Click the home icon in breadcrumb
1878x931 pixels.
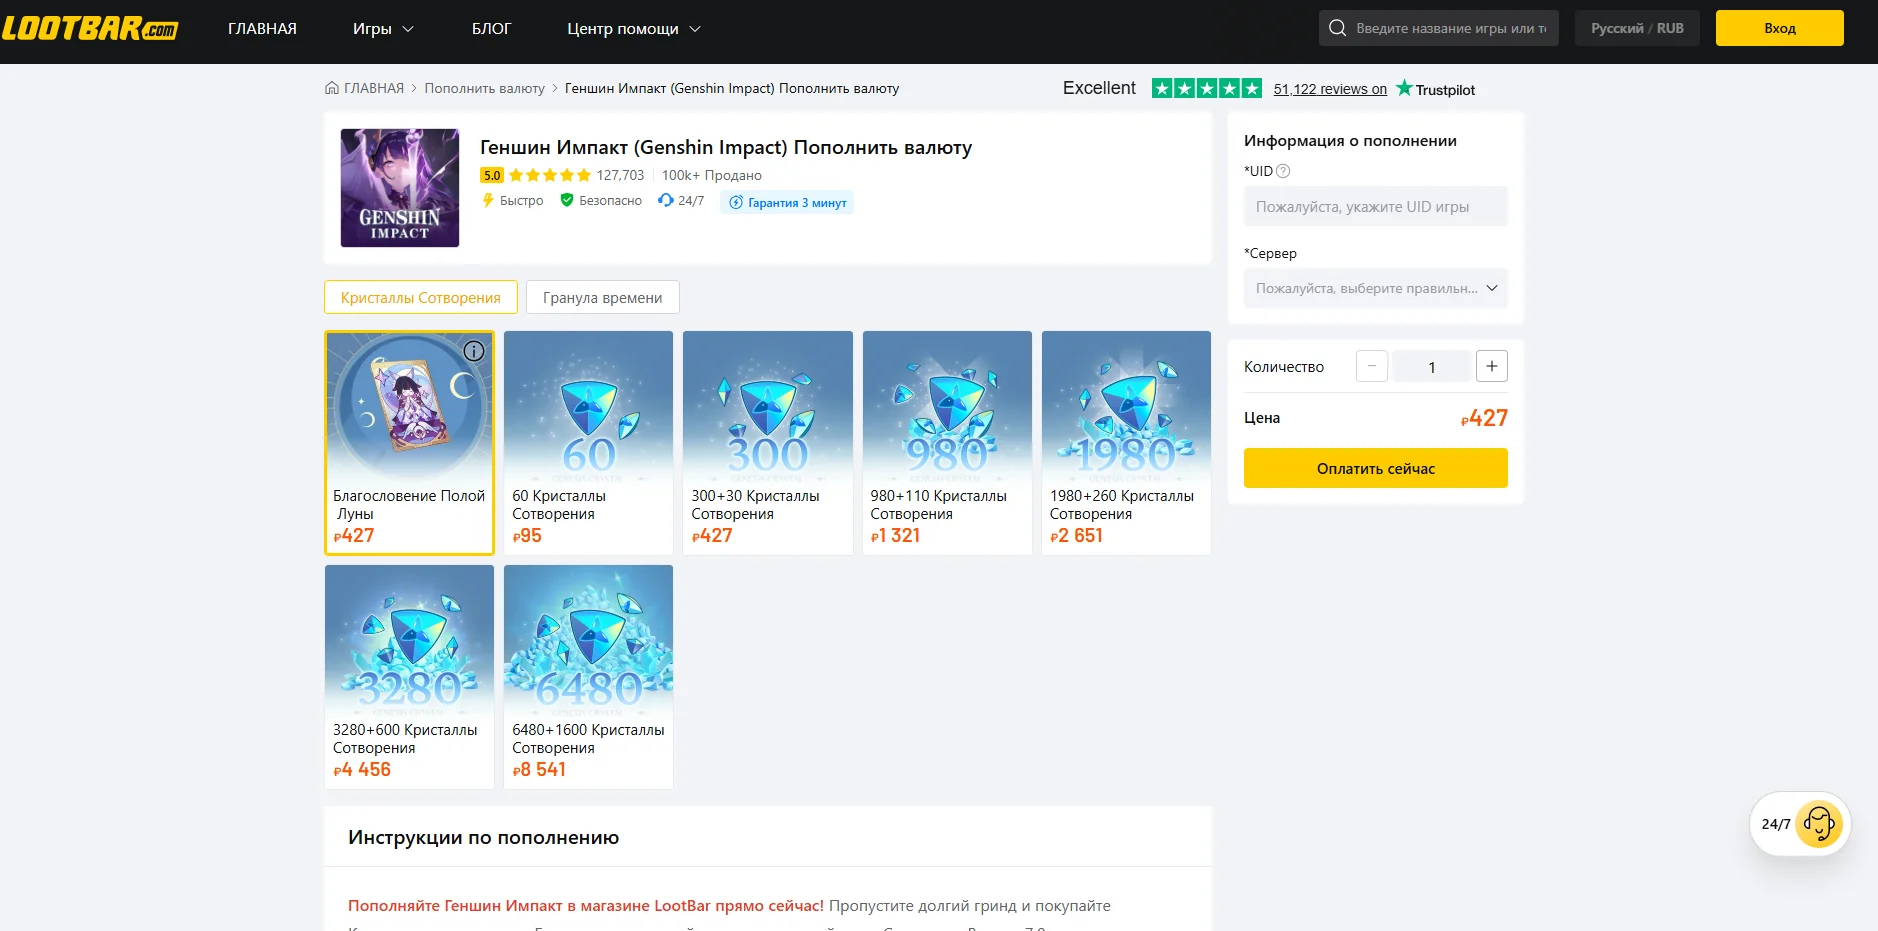(x=332, y=88)
